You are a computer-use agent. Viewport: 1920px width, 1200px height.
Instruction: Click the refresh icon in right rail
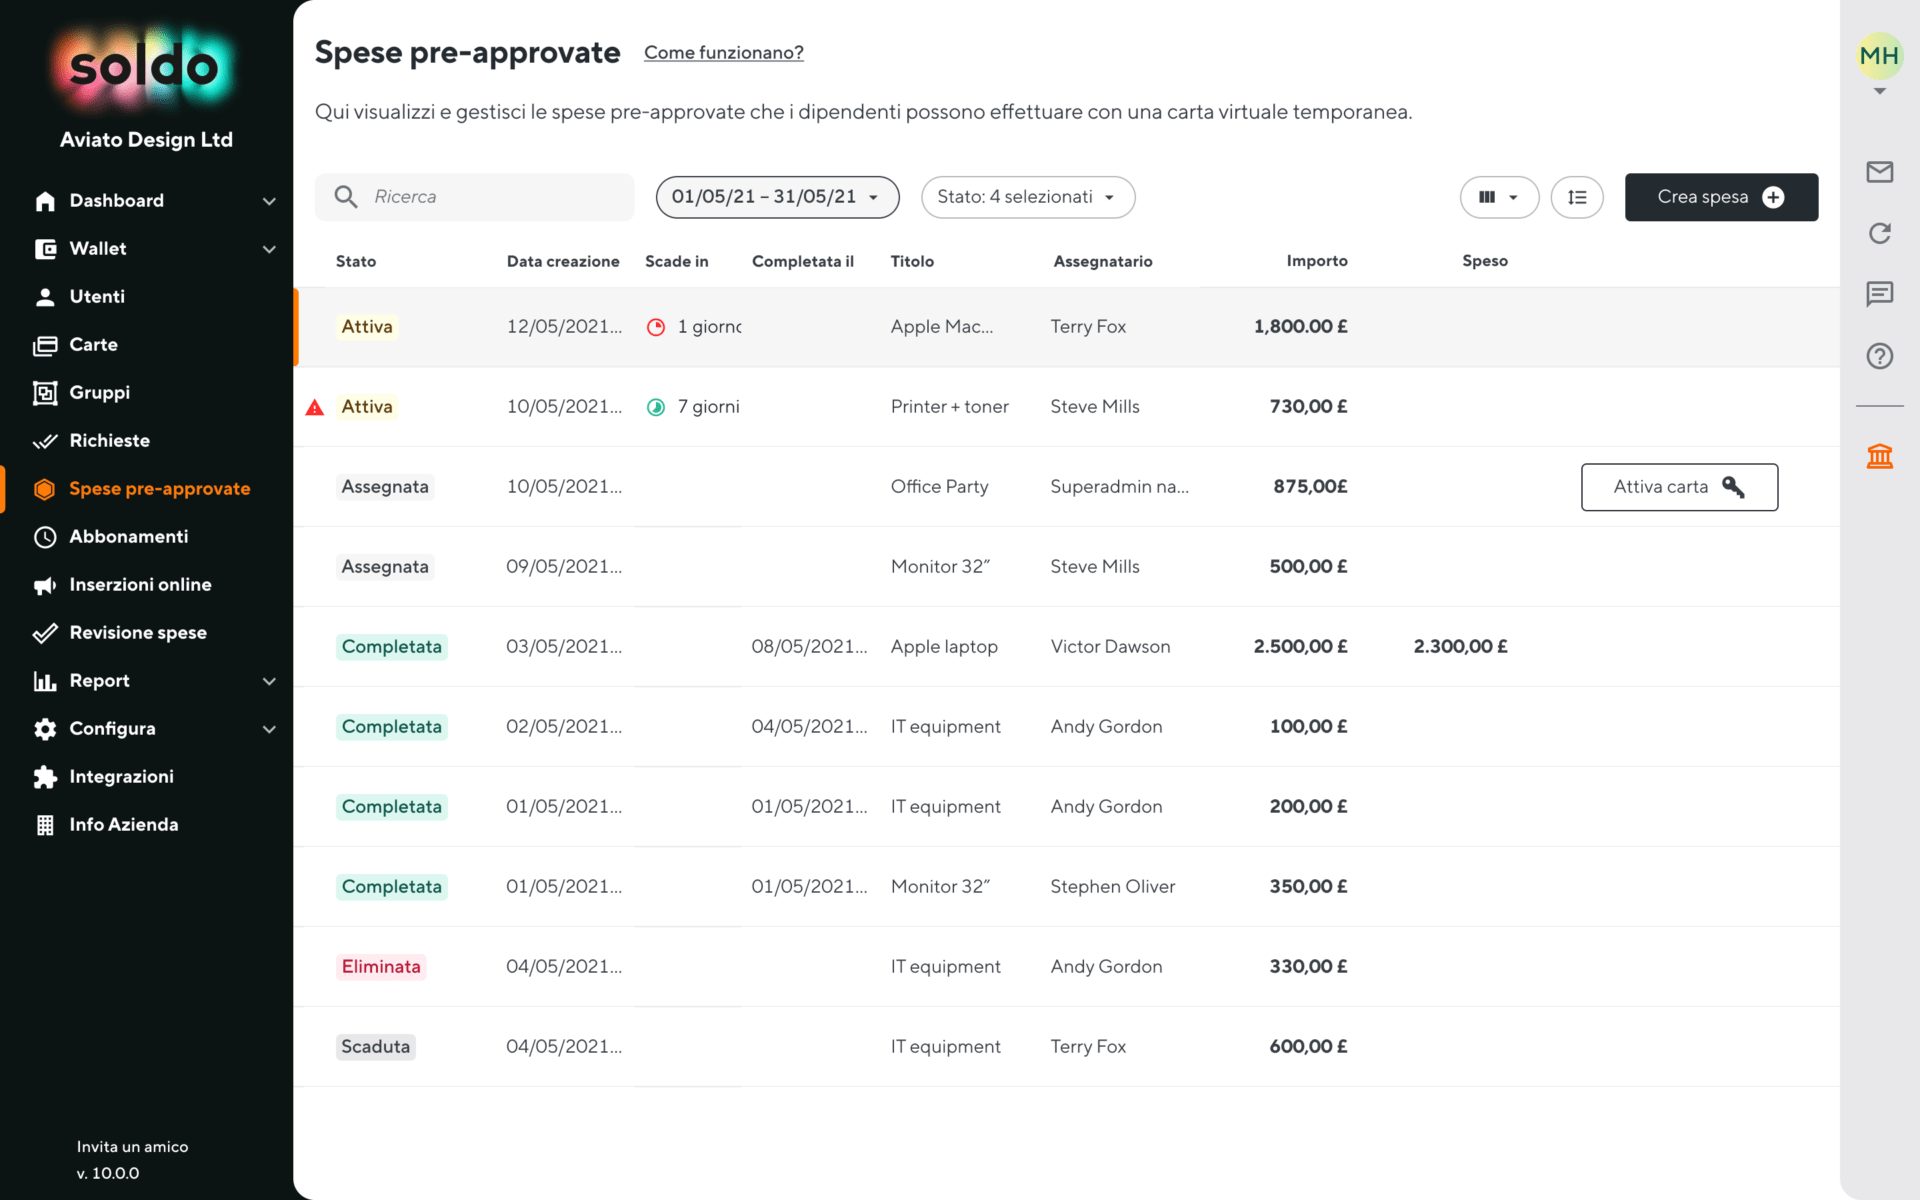tap(1879, 233)
